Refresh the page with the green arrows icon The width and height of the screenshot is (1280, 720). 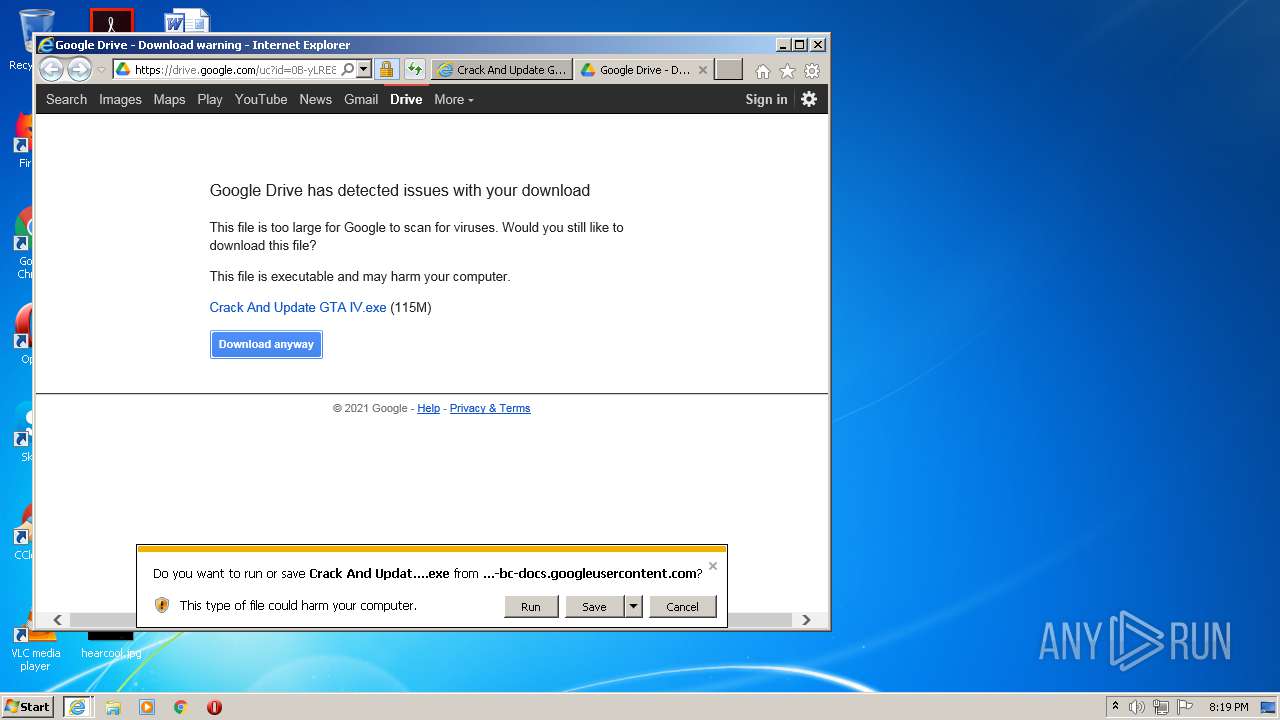(415, 70)
